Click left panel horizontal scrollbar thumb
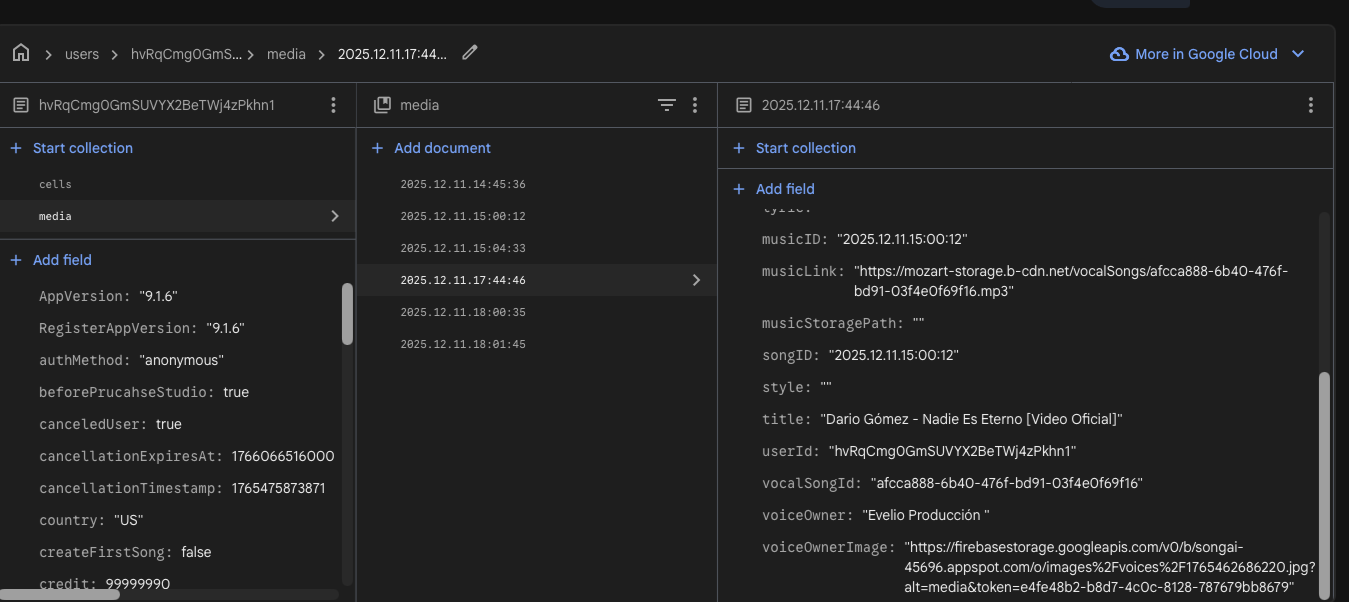Viewport: 1349px width, 602px height. click(60, 594)
